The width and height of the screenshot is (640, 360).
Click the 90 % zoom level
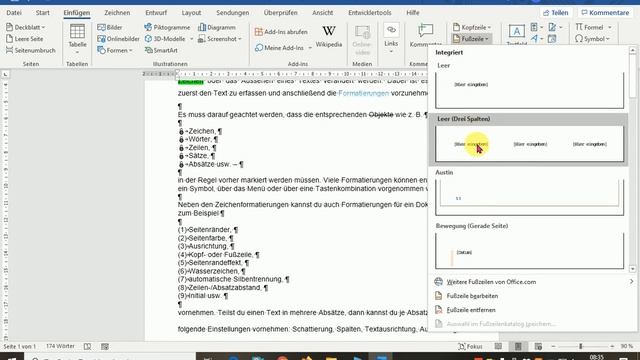coord(627,347)
